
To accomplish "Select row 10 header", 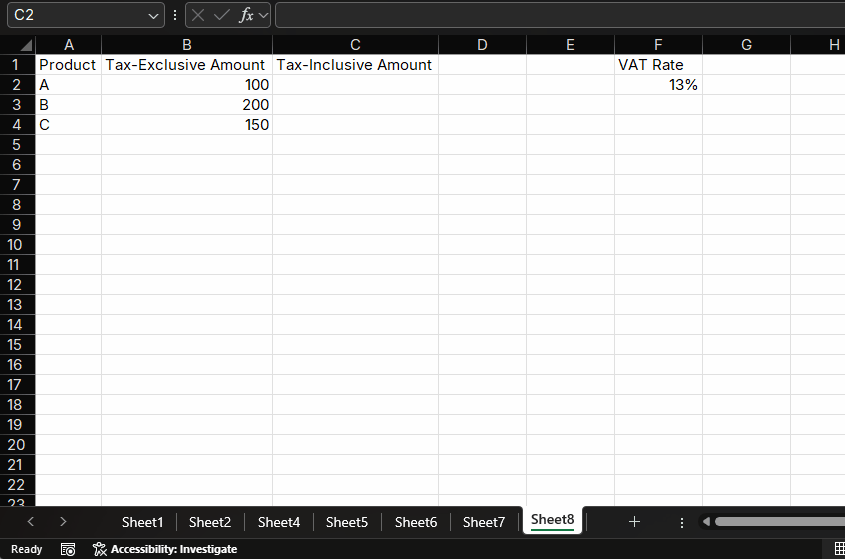I will click(17, 245).
